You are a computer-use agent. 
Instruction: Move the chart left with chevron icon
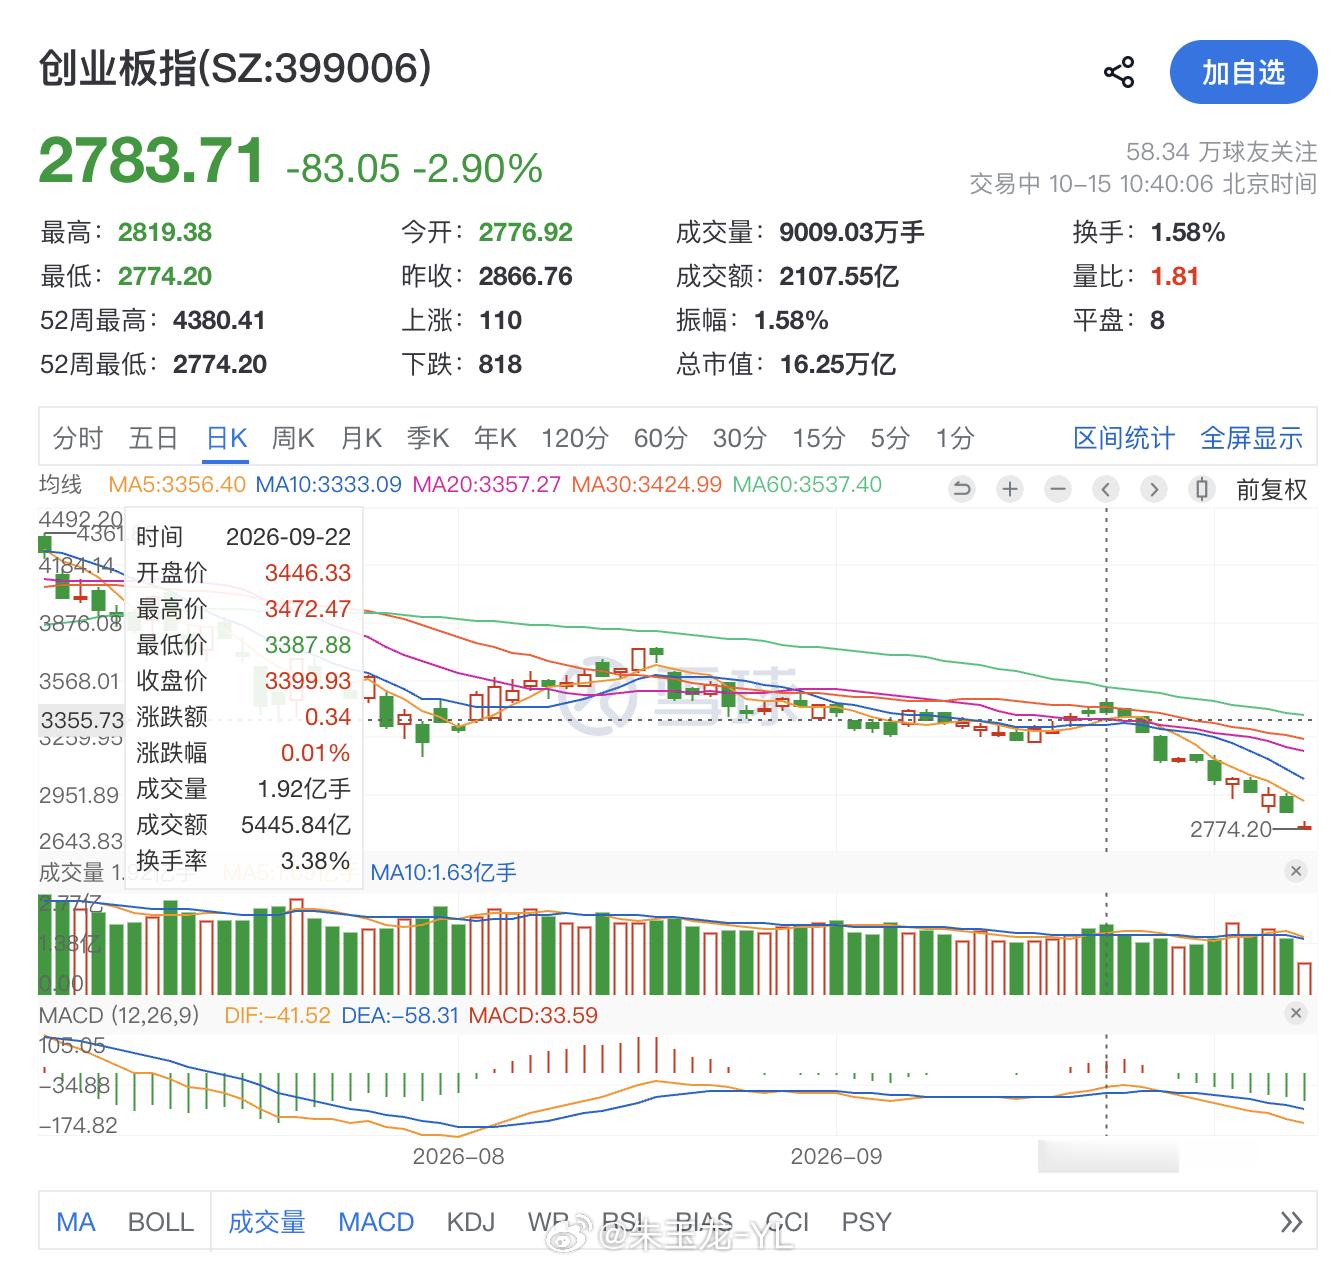[1106, 489]
